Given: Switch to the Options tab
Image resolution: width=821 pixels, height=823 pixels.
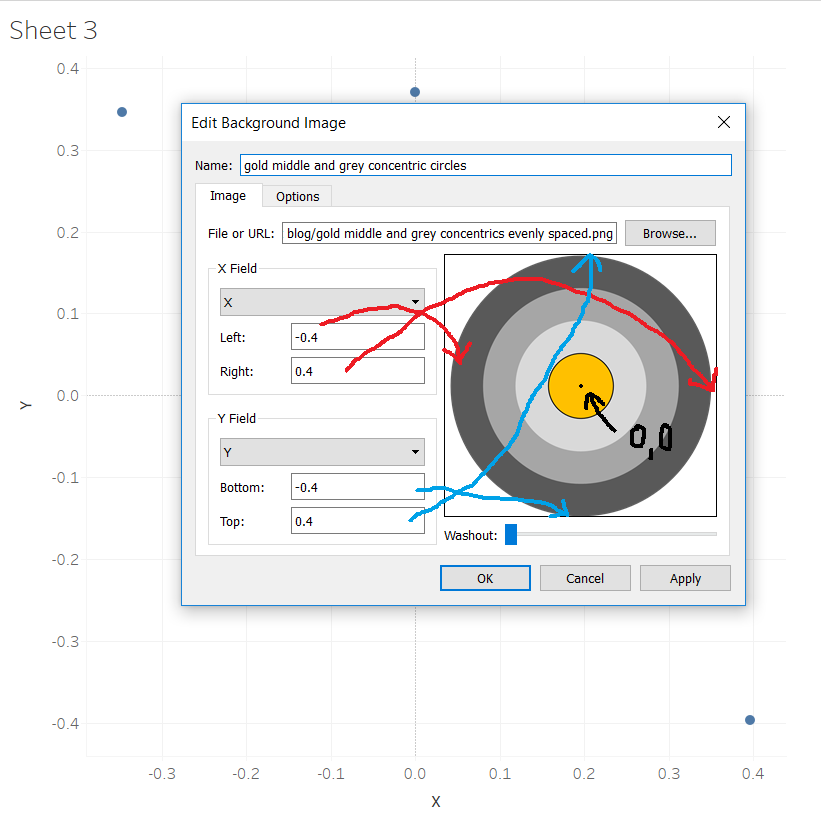Looking at the screenshot, I should tap(296, 197).
